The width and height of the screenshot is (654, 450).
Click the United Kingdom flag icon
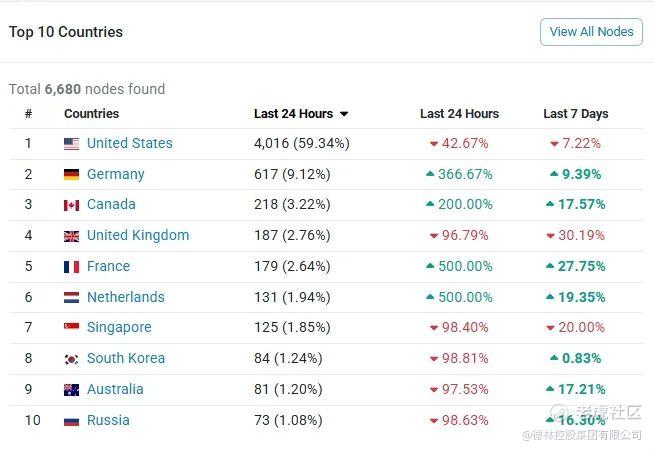point(71,236)
